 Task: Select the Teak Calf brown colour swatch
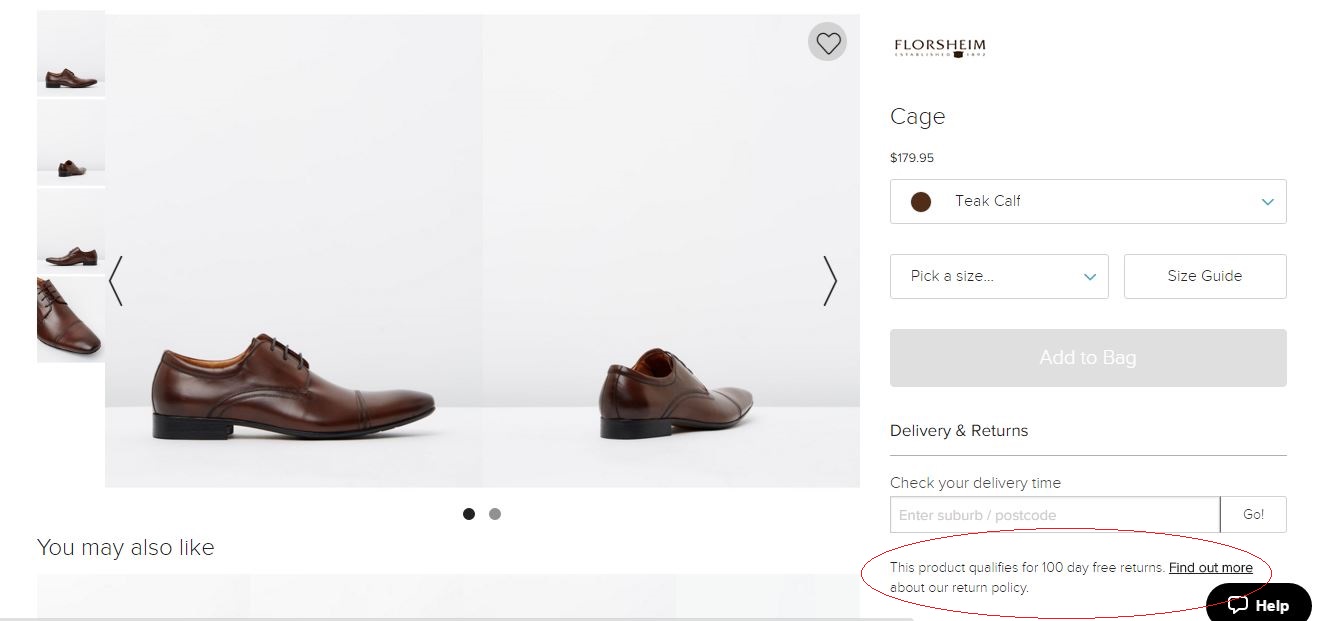pyautogui.click(x=921, y=202)
